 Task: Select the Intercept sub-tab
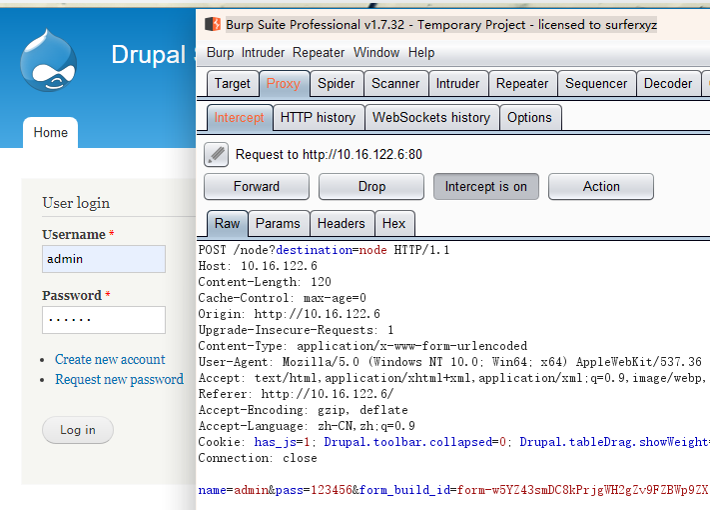pyautogui.click(x=239, y=117)
